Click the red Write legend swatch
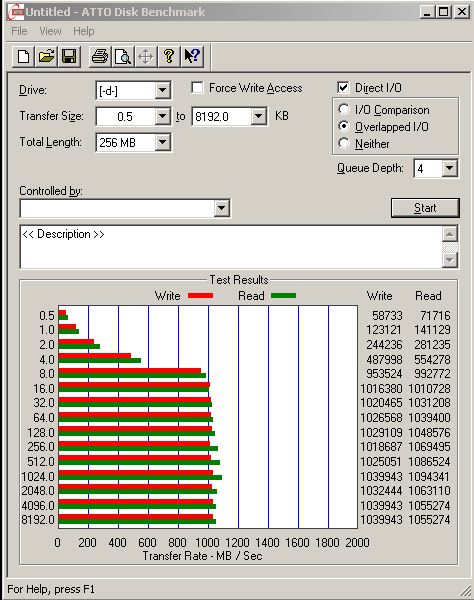 click(200, 295)
